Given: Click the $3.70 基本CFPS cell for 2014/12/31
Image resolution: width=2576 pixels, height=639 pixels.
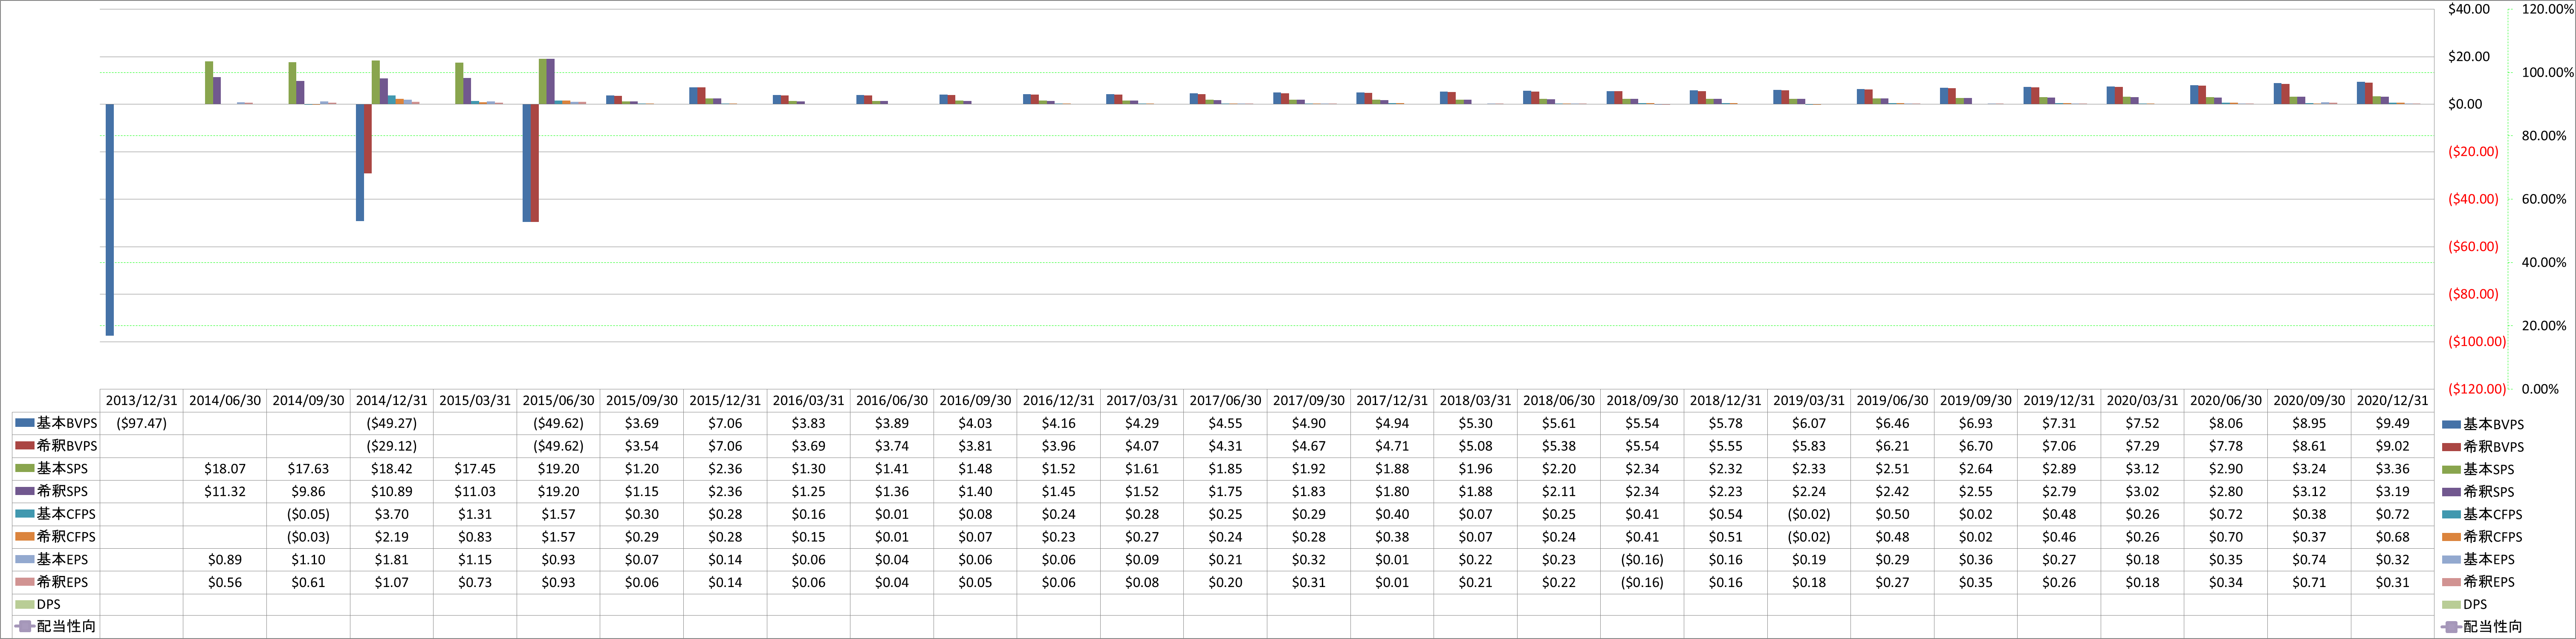Looking at the screenshot, I should pyautogui.click(x=392, y=514).
